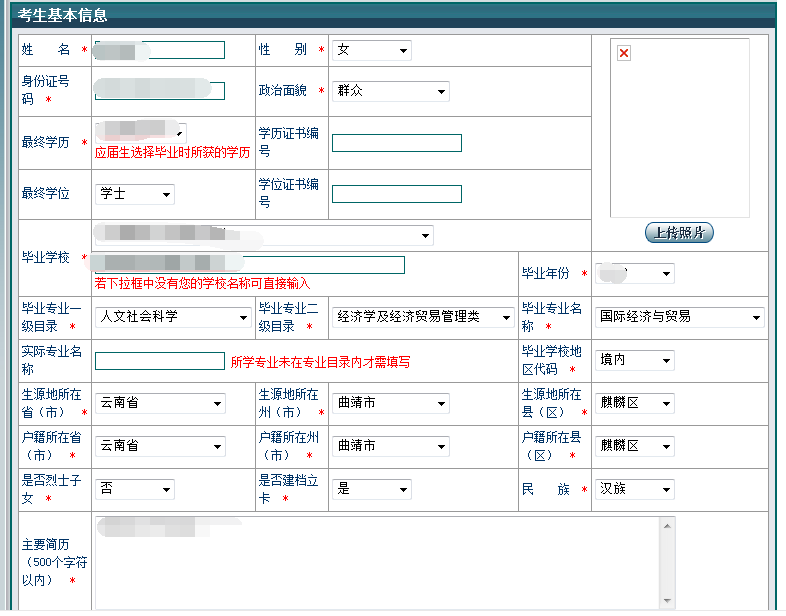The width and height of the screenshot is (786, 616).
Task: Open 户籍所在县(区) district dropdown
Action: pos(634,446)
